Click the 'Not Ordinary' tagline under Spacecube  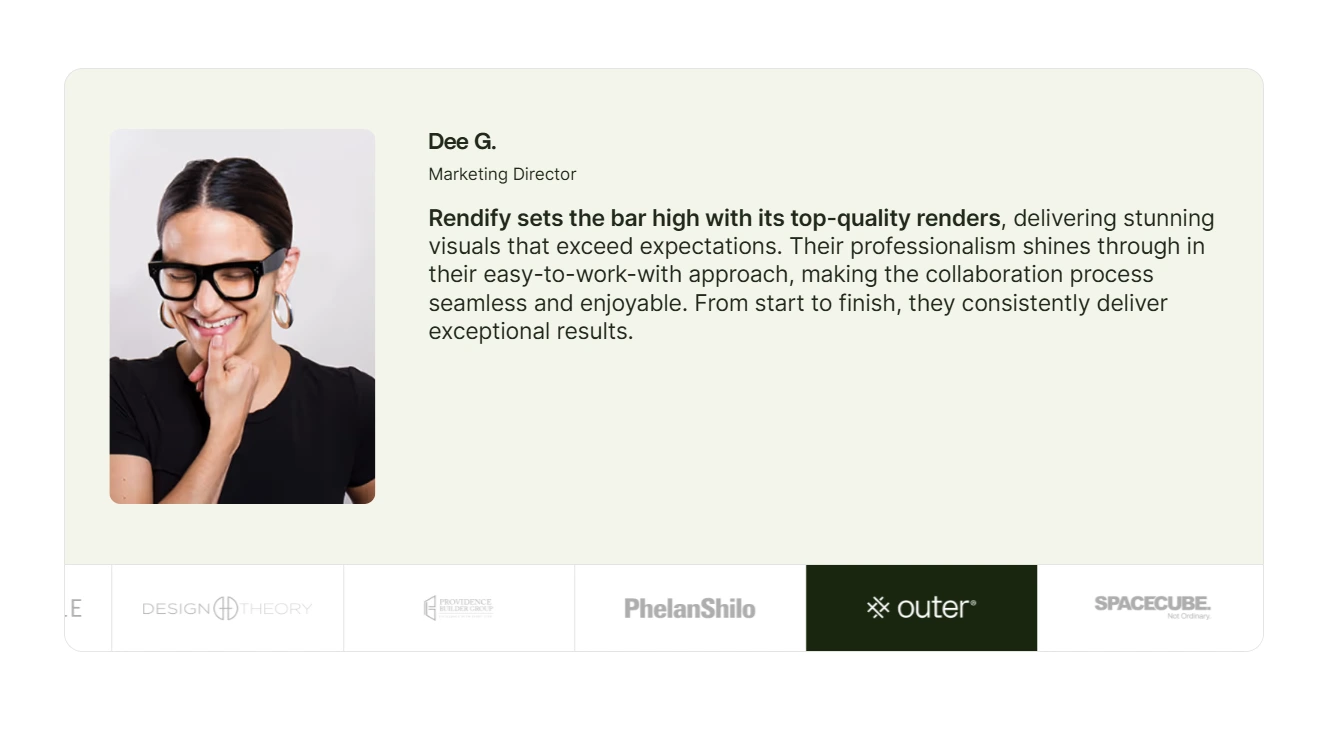pos(1188,616)
